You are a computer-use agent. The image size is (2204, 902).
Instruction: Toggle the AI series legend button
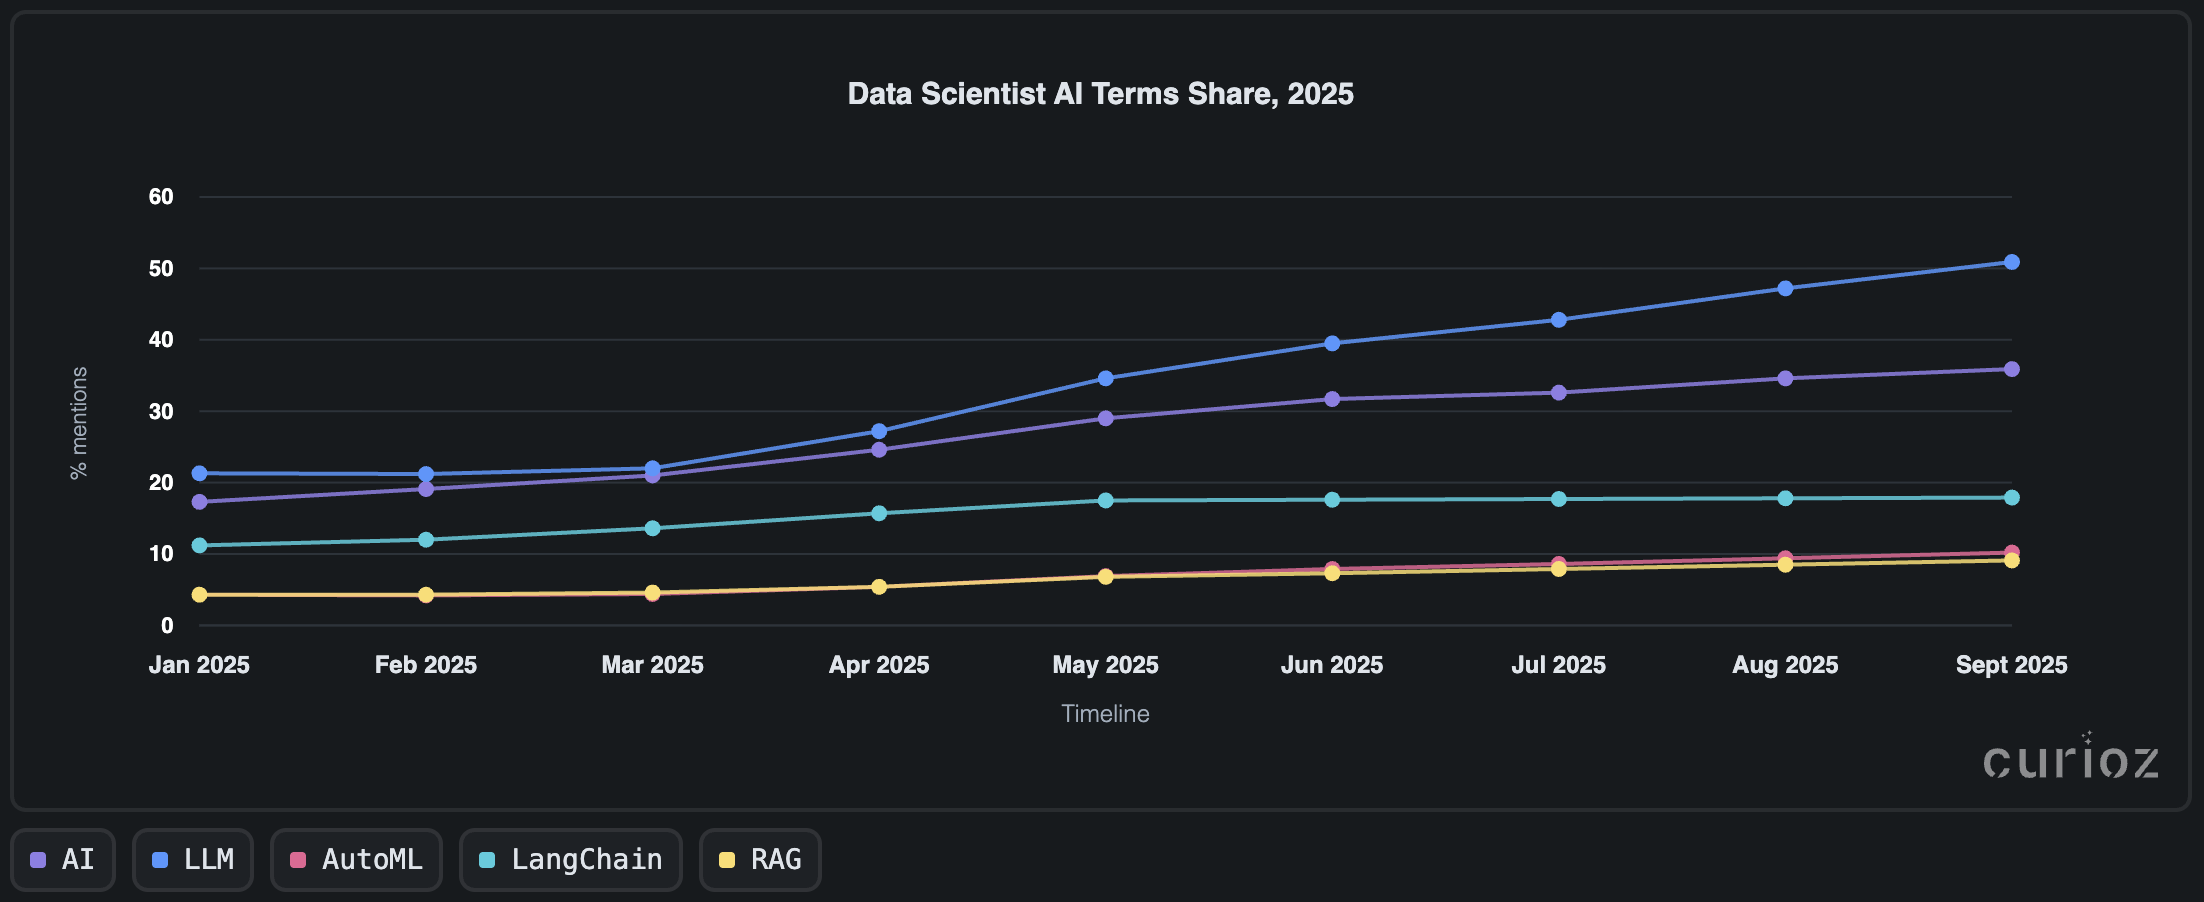(63, 859)
